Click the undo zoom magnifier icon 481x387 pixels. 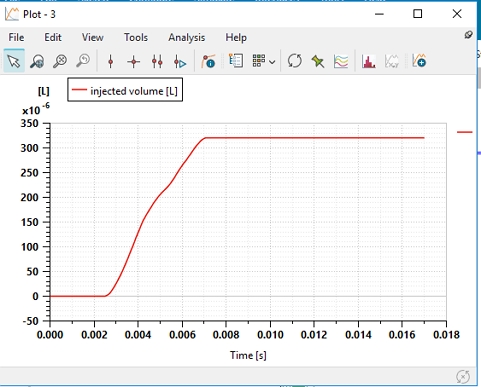point(83,61)
